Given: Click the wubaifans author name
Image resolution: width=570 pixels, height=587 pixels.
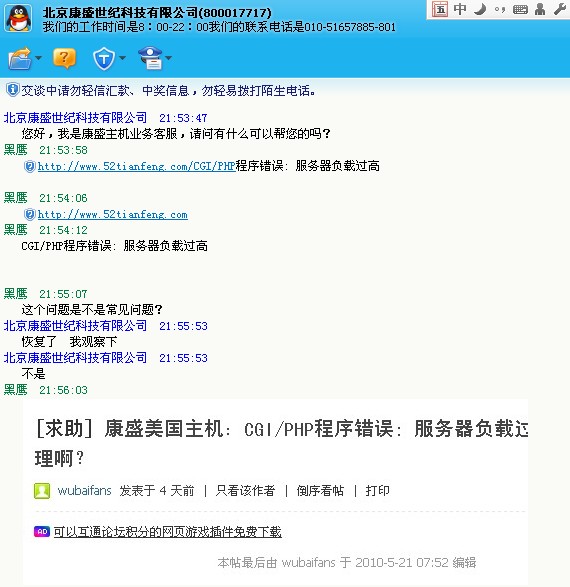Looking at the screenshot, I should [x=84, y=490].
